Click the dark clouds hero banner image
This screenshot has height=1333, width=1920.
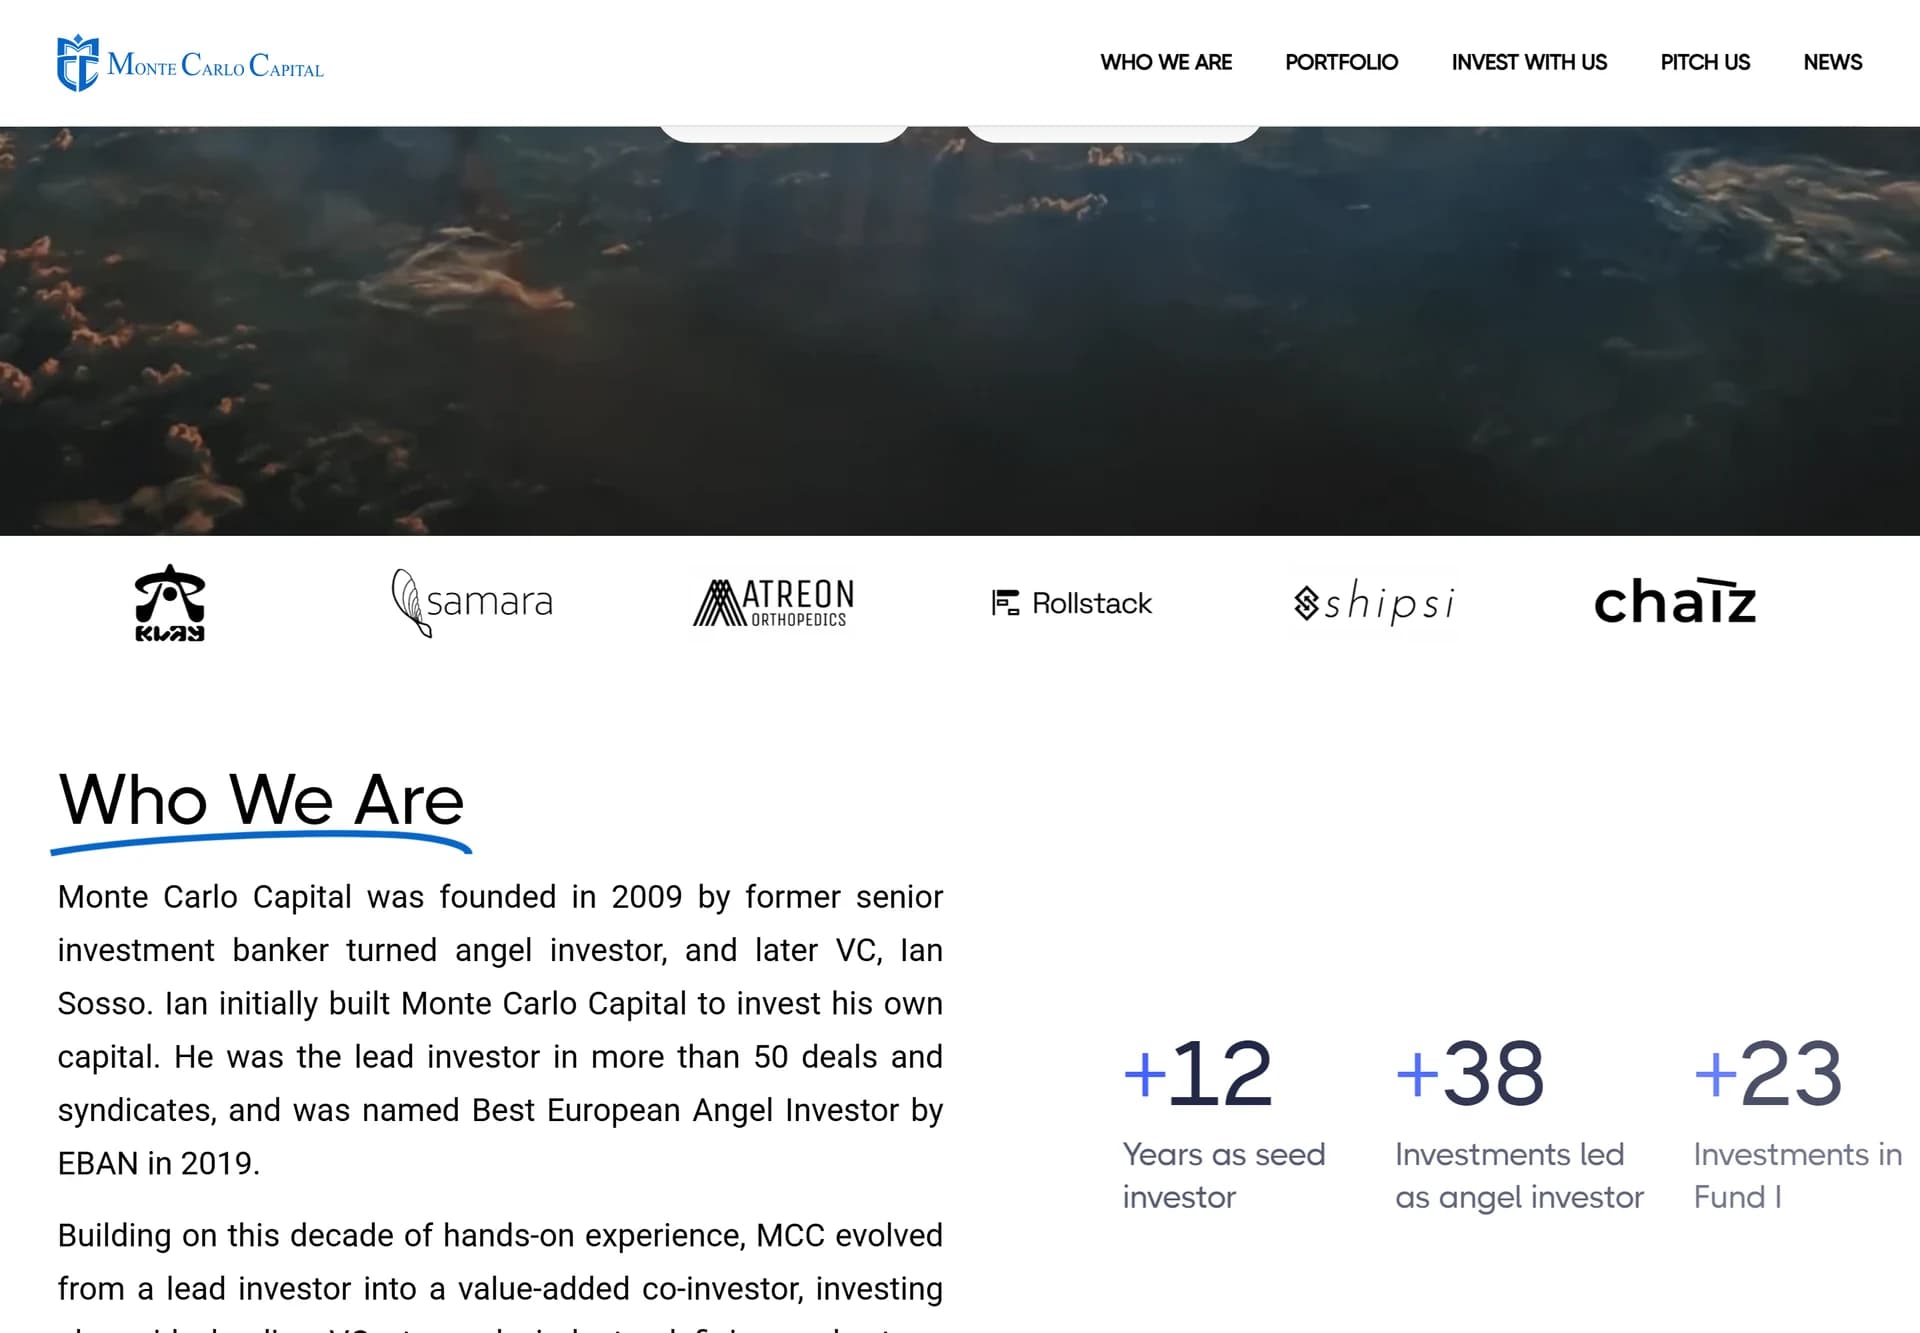pyautogui.click(x=960, y=331)
